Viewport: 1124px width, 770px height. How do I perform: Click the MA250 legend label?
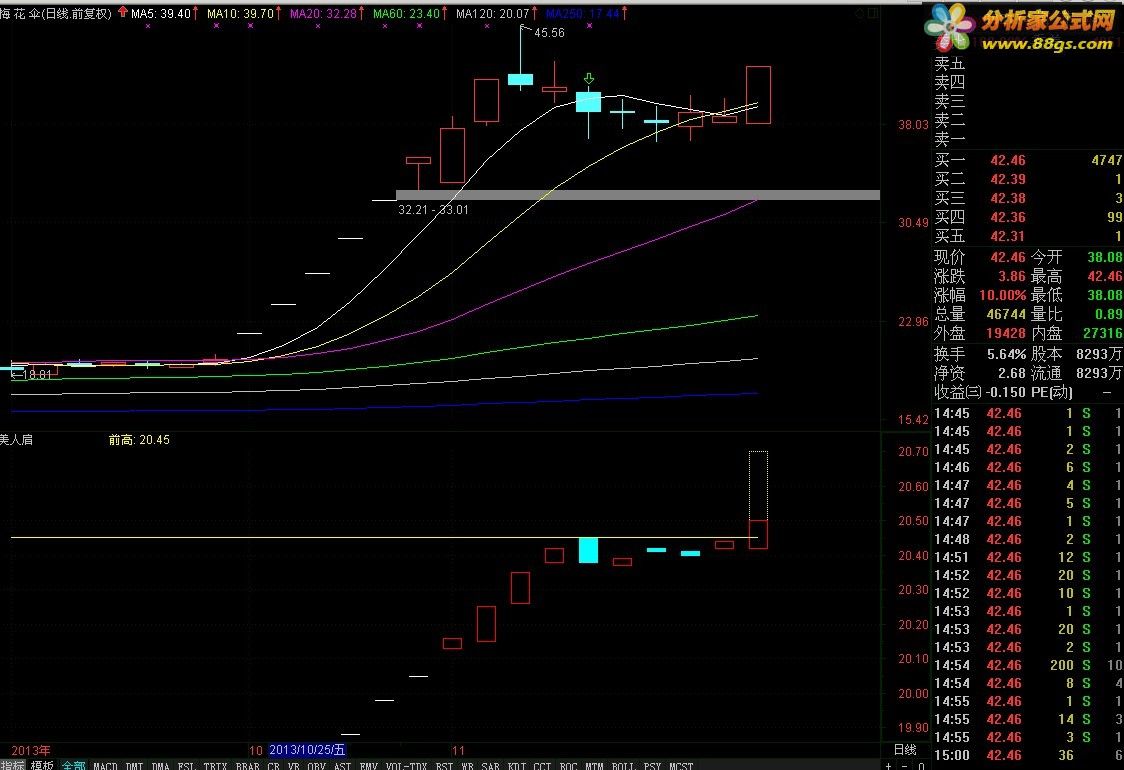pyautogui.click(x=582, y=13)
